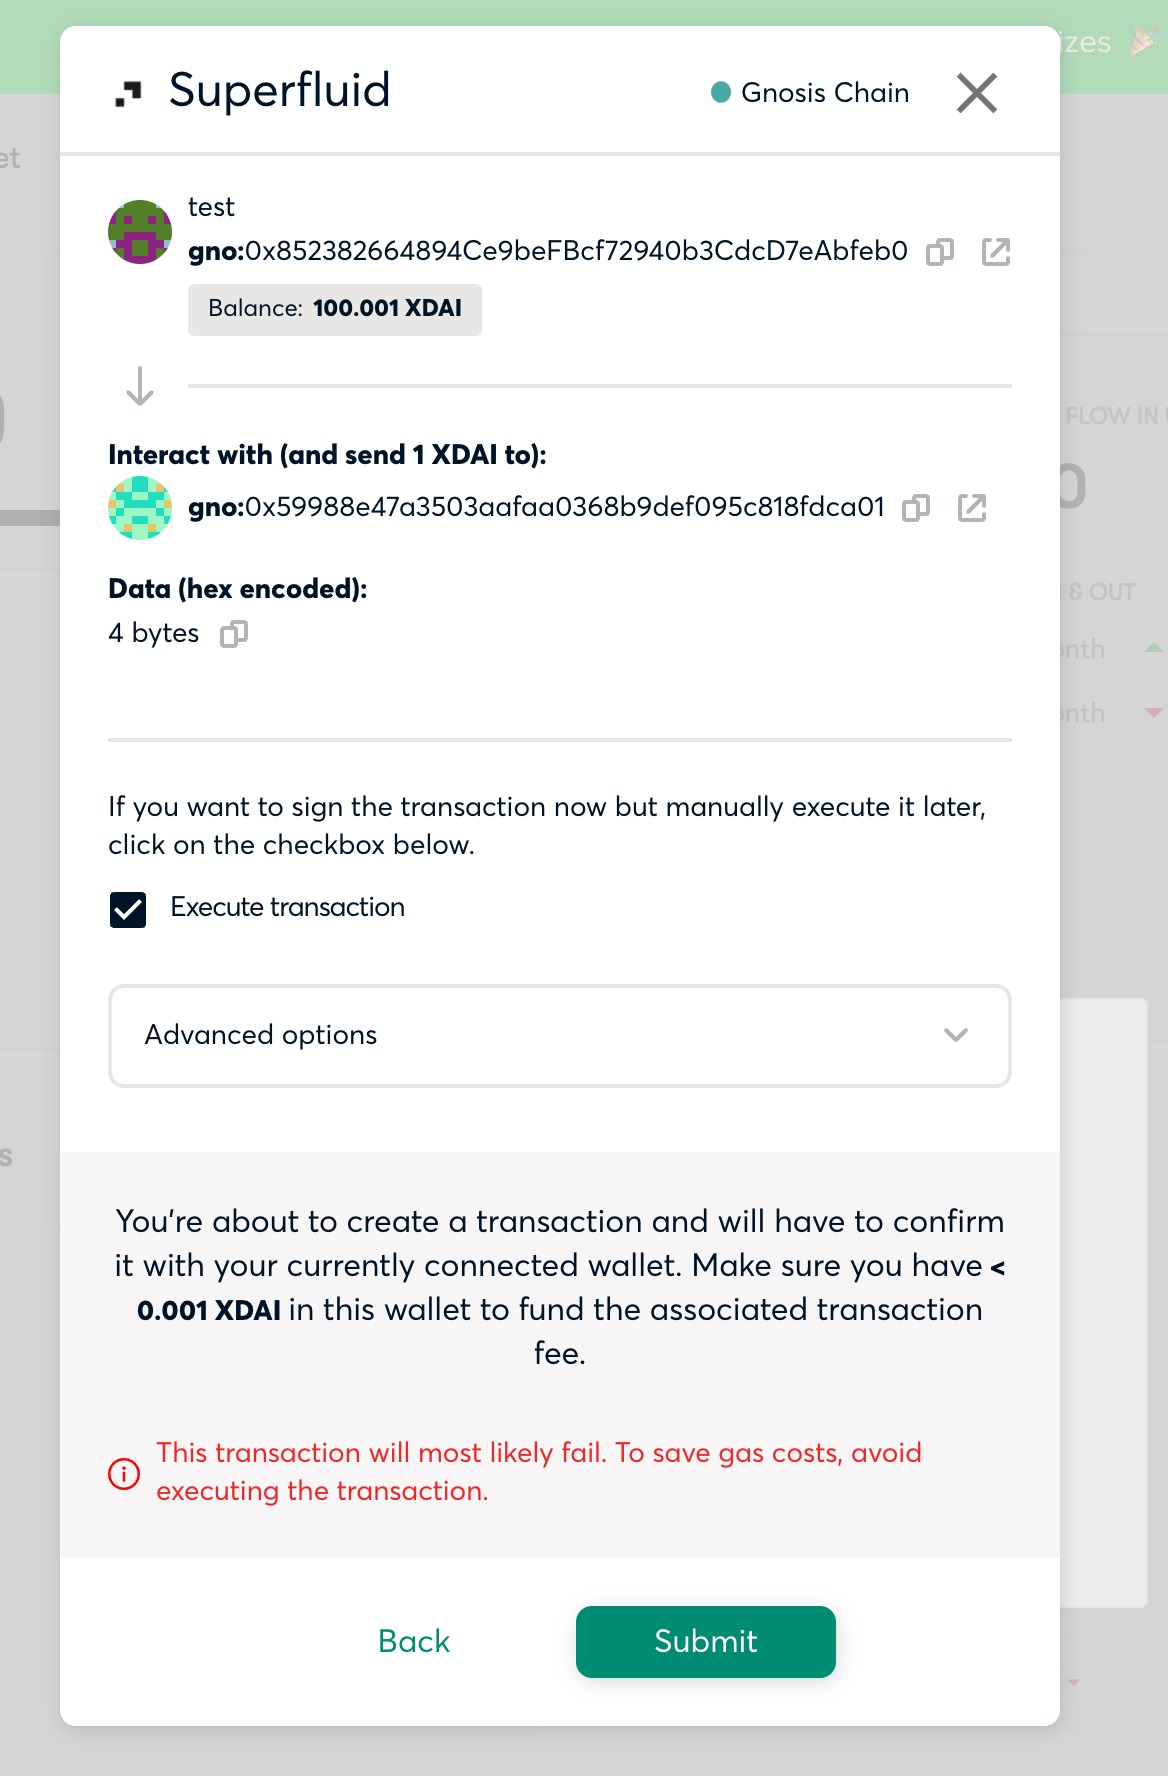The image size is (1168, 1776).
Task: Click the red warning info icon
Action: (x=123, y=1474)
